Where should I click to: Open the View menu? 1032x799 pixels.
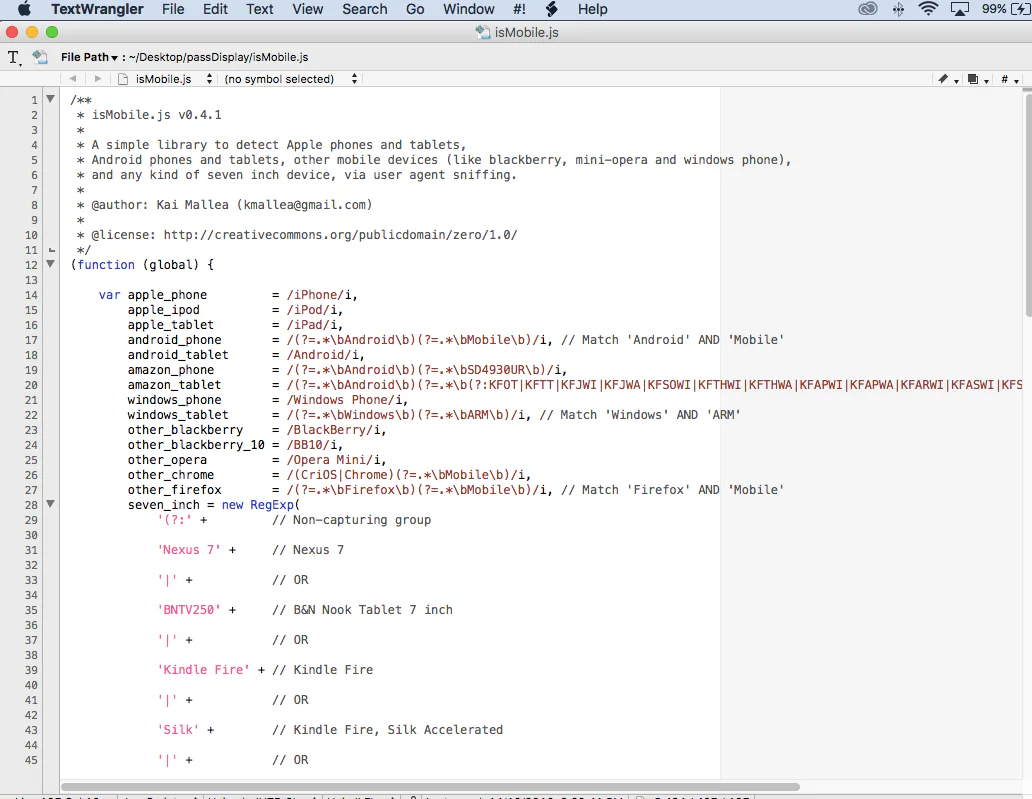(307, 9)
